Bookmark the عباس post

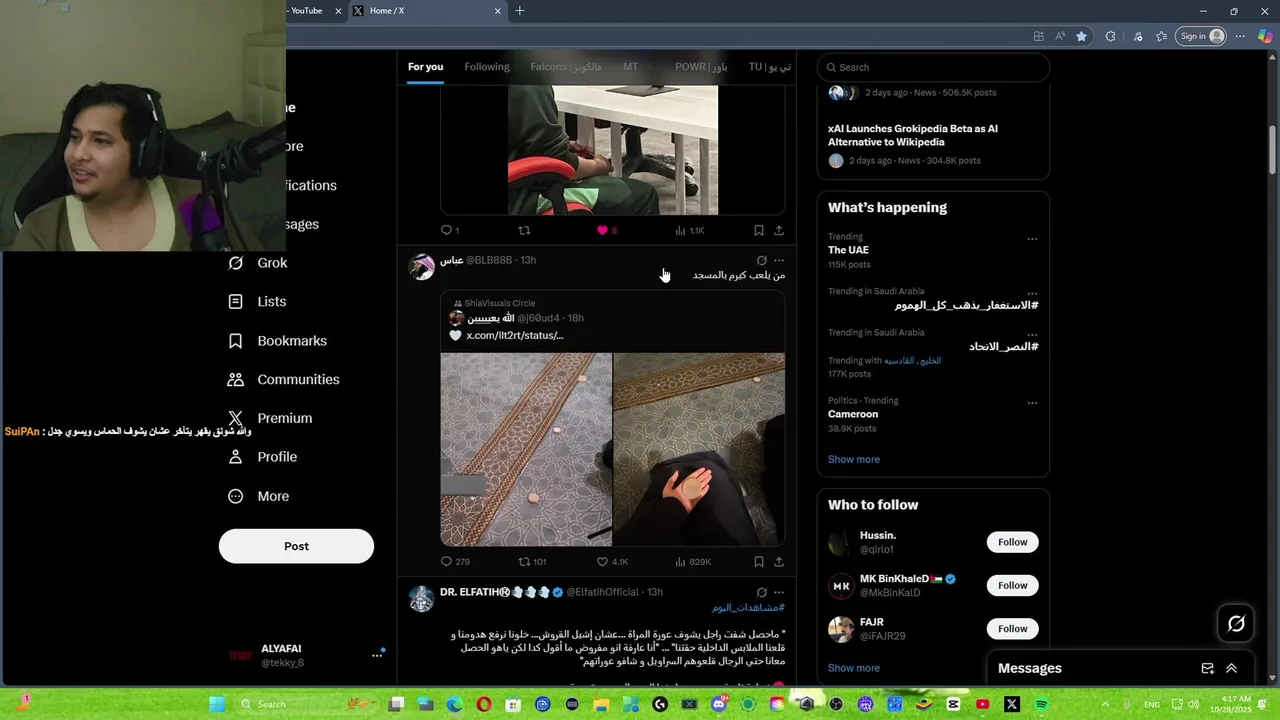pos(759,562)
